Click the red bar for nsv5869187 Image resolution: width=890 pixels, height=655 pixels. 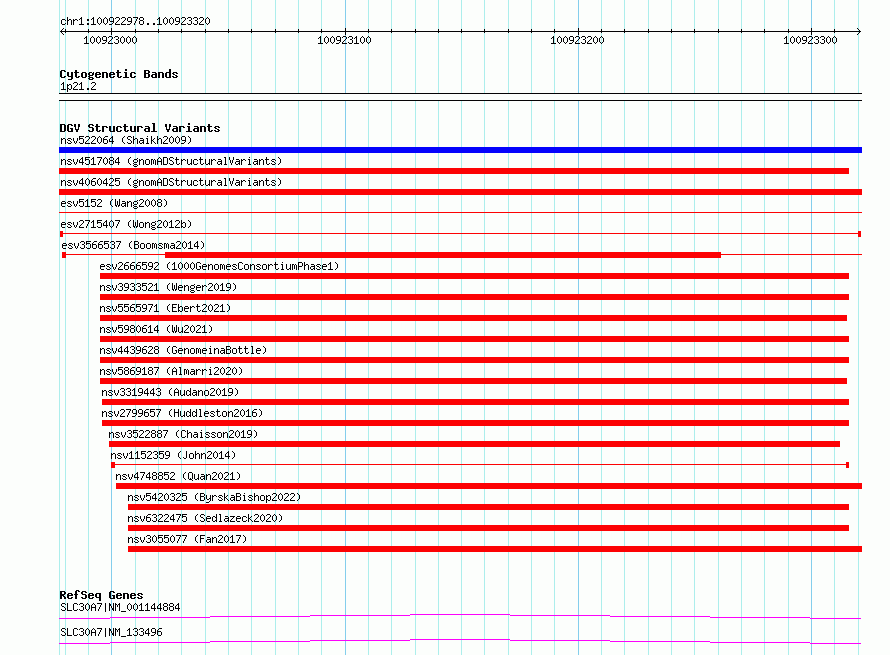point(473,381)
